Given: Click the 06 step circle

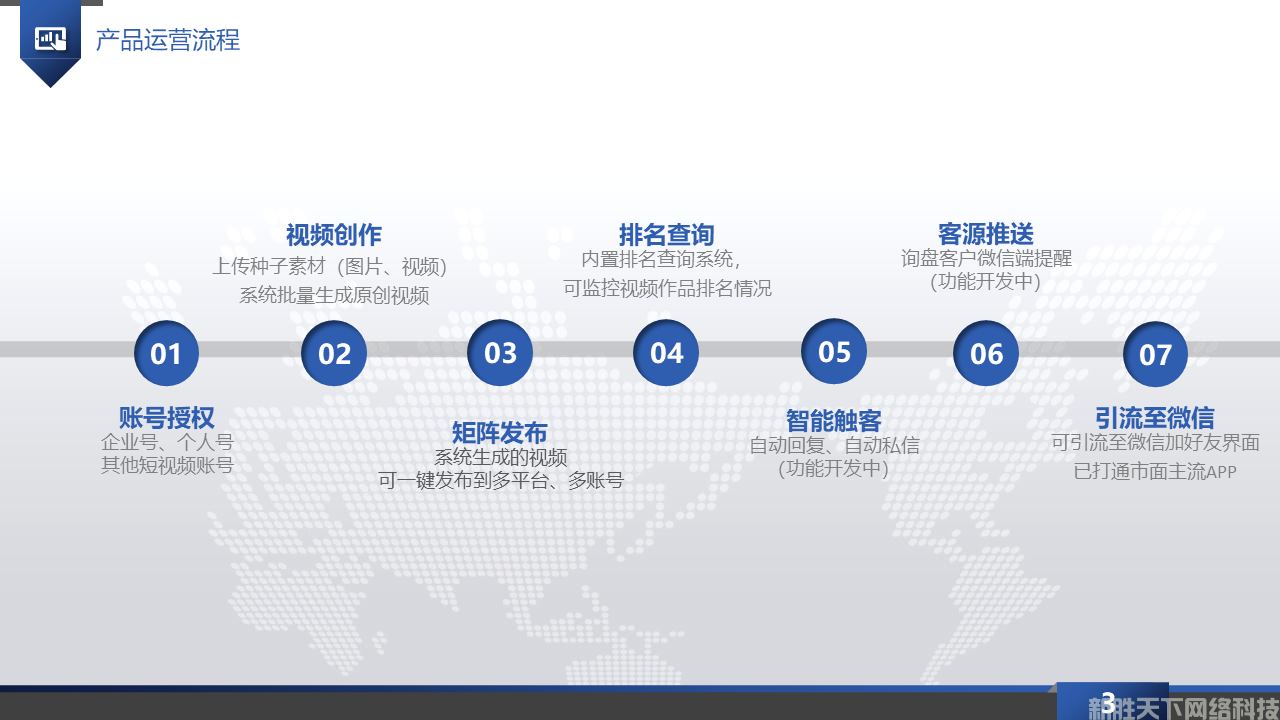Looking at the screenshot, I should [x=986, y=353].
